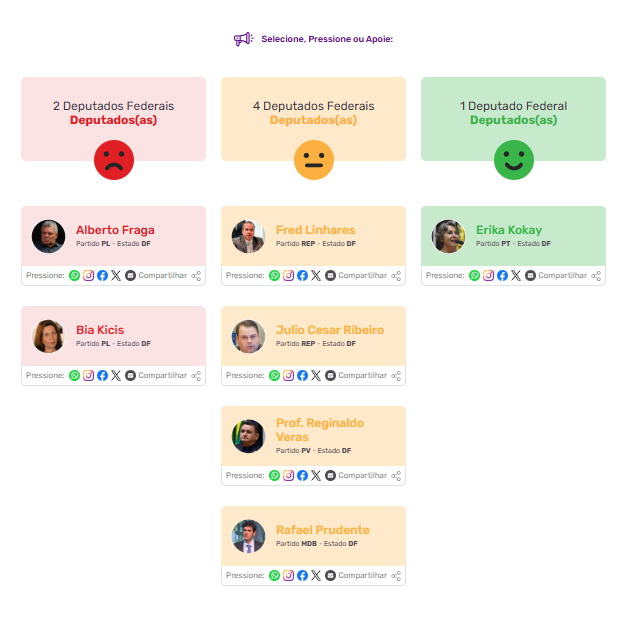Click X icon under Erika Kokay

(516, 276)
